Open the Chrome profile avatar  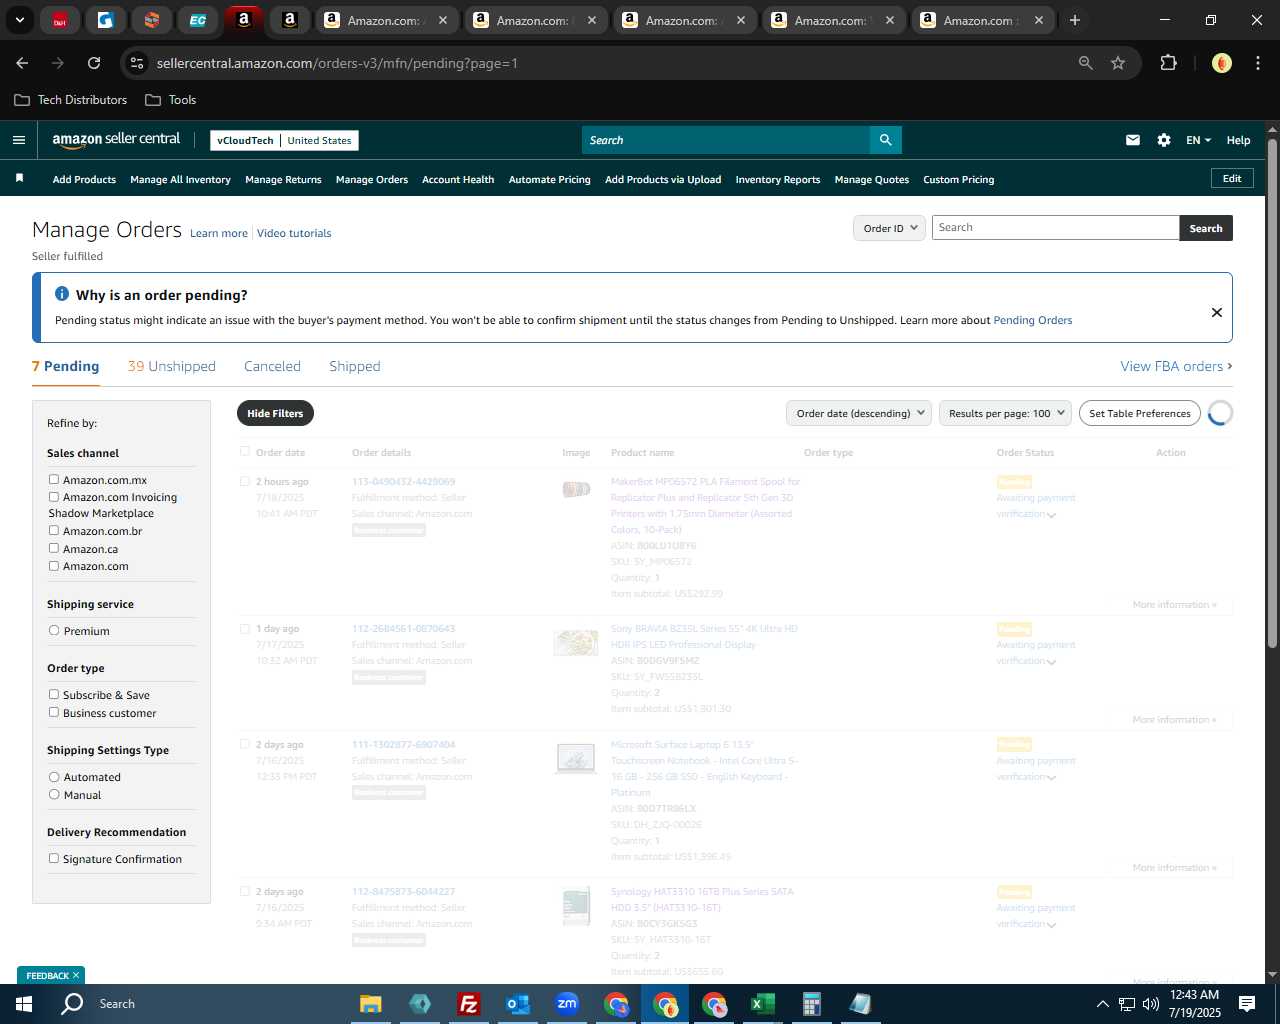tap(1222, 63)
